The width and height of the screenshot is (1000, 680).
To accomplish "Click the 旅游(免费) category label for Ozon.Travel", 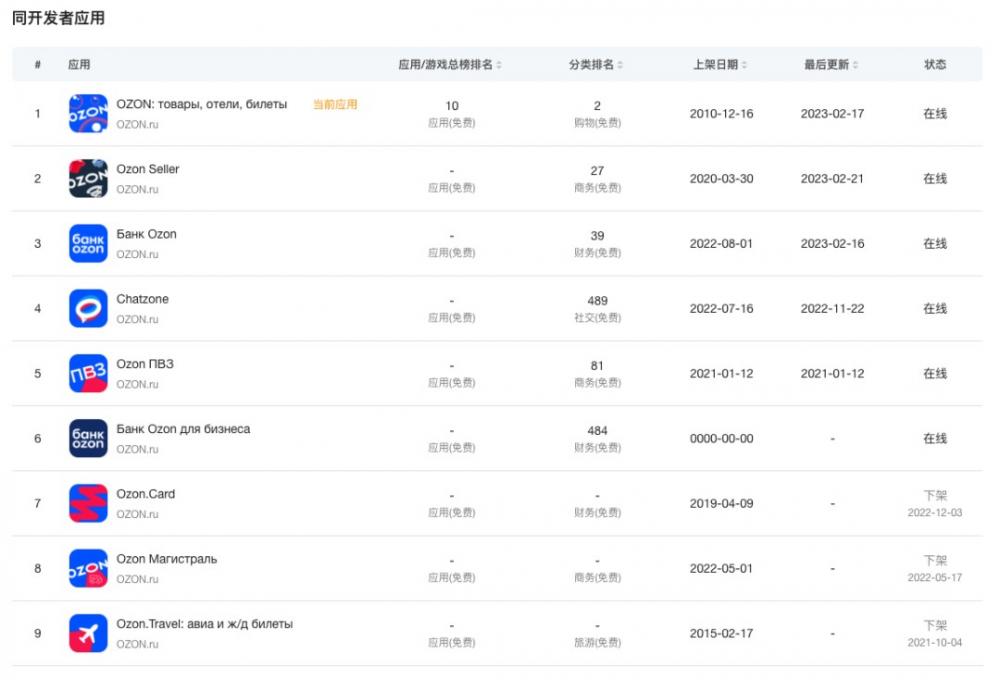I will [597, 643].
